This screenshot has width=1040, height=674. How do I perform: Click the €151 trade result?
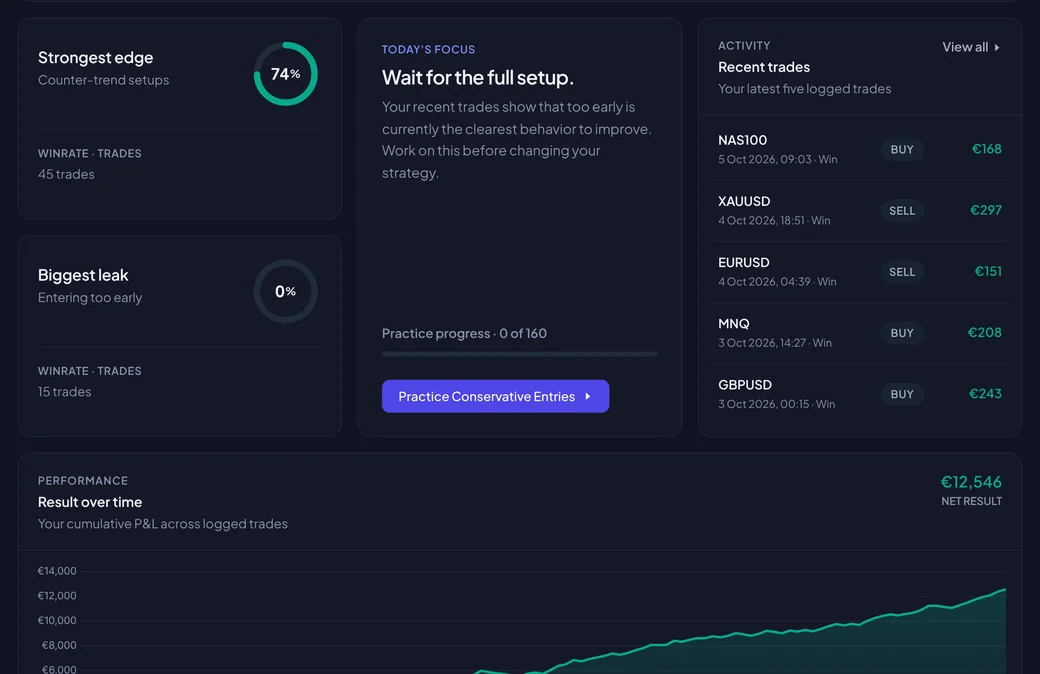pyautogui.click(x=988, y=271)
